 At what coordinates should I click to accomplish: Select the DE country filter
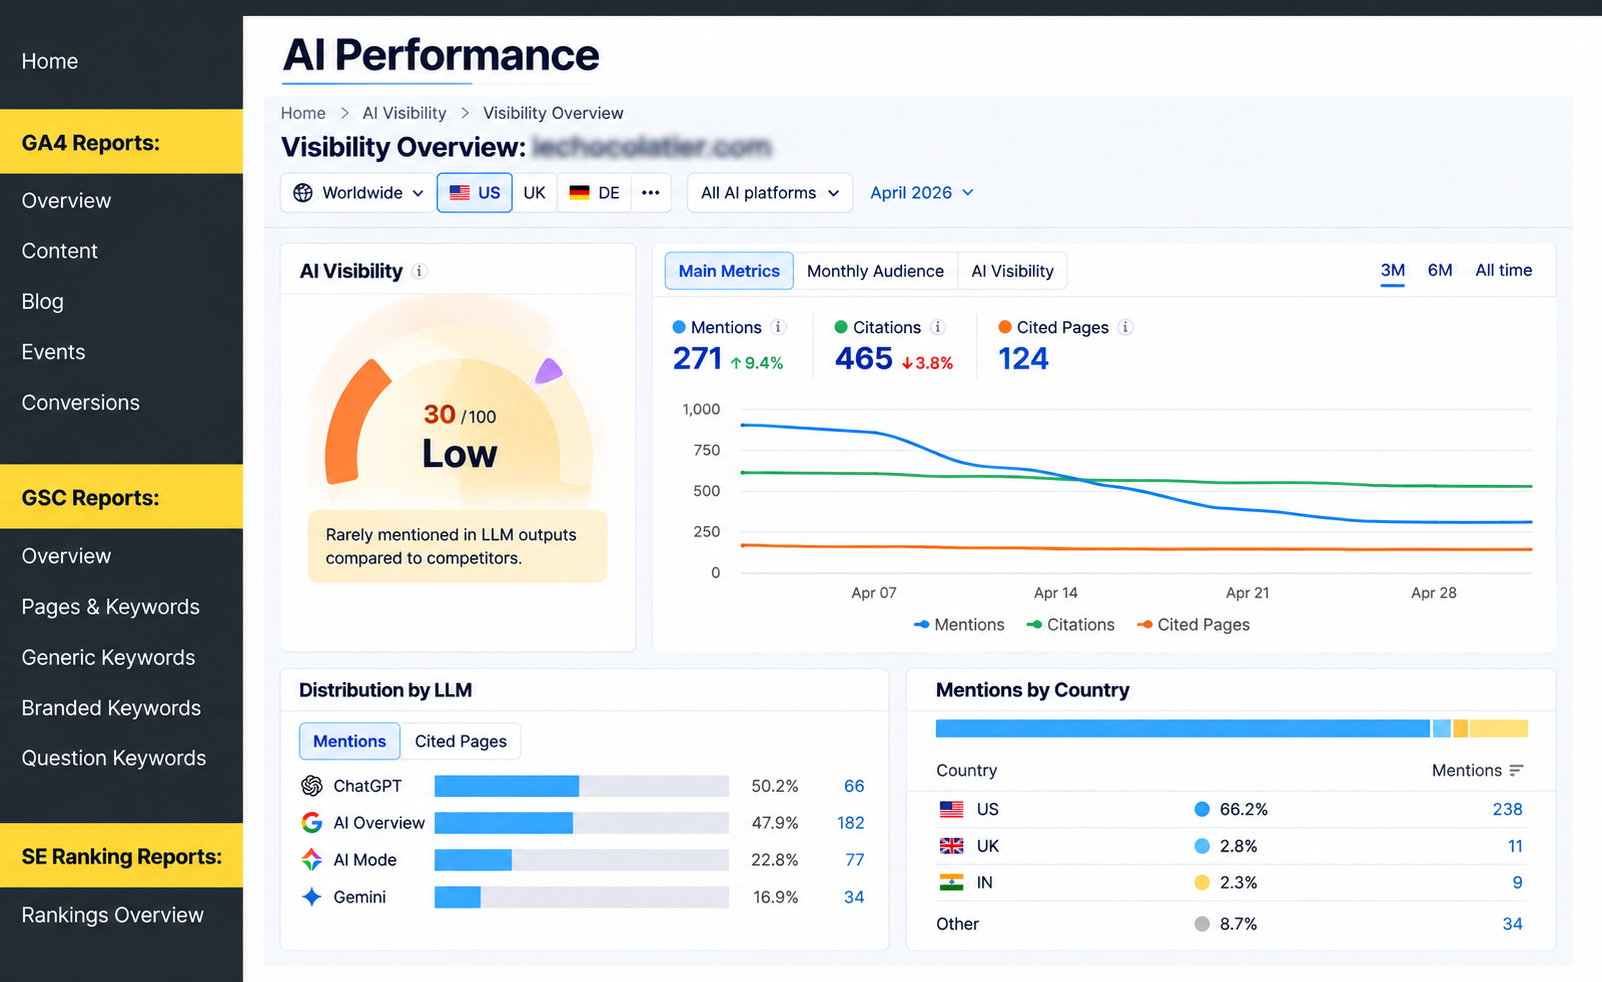595,193
